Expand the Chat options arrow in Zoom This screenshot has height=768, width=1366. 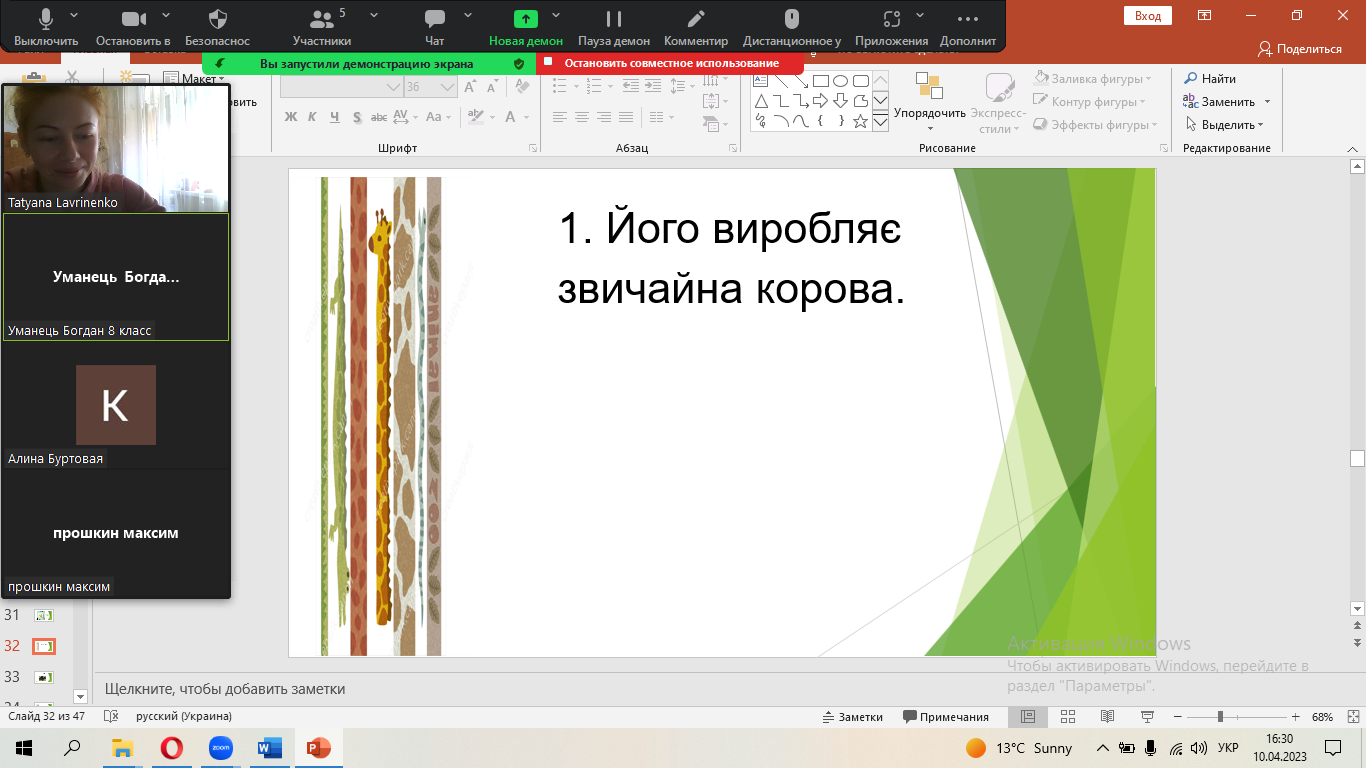(x=466, y=15)
